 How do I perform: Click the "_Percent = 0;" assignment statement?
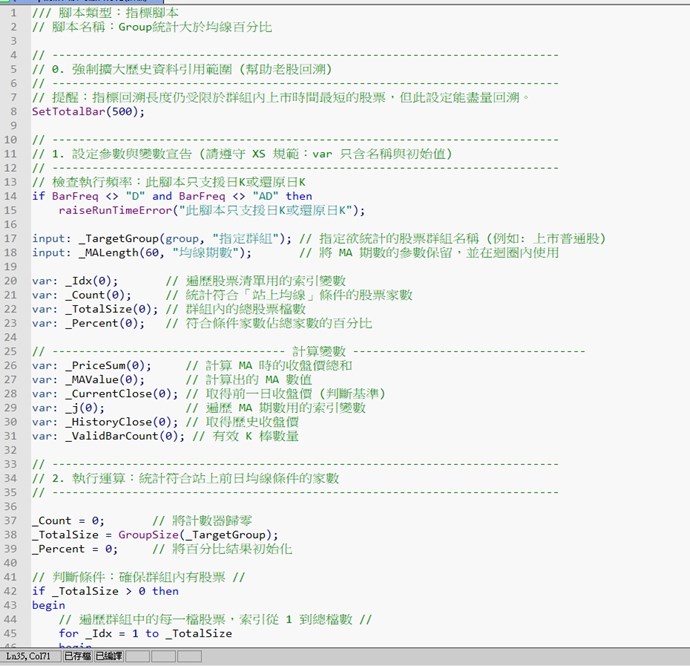tap(75, 549)
